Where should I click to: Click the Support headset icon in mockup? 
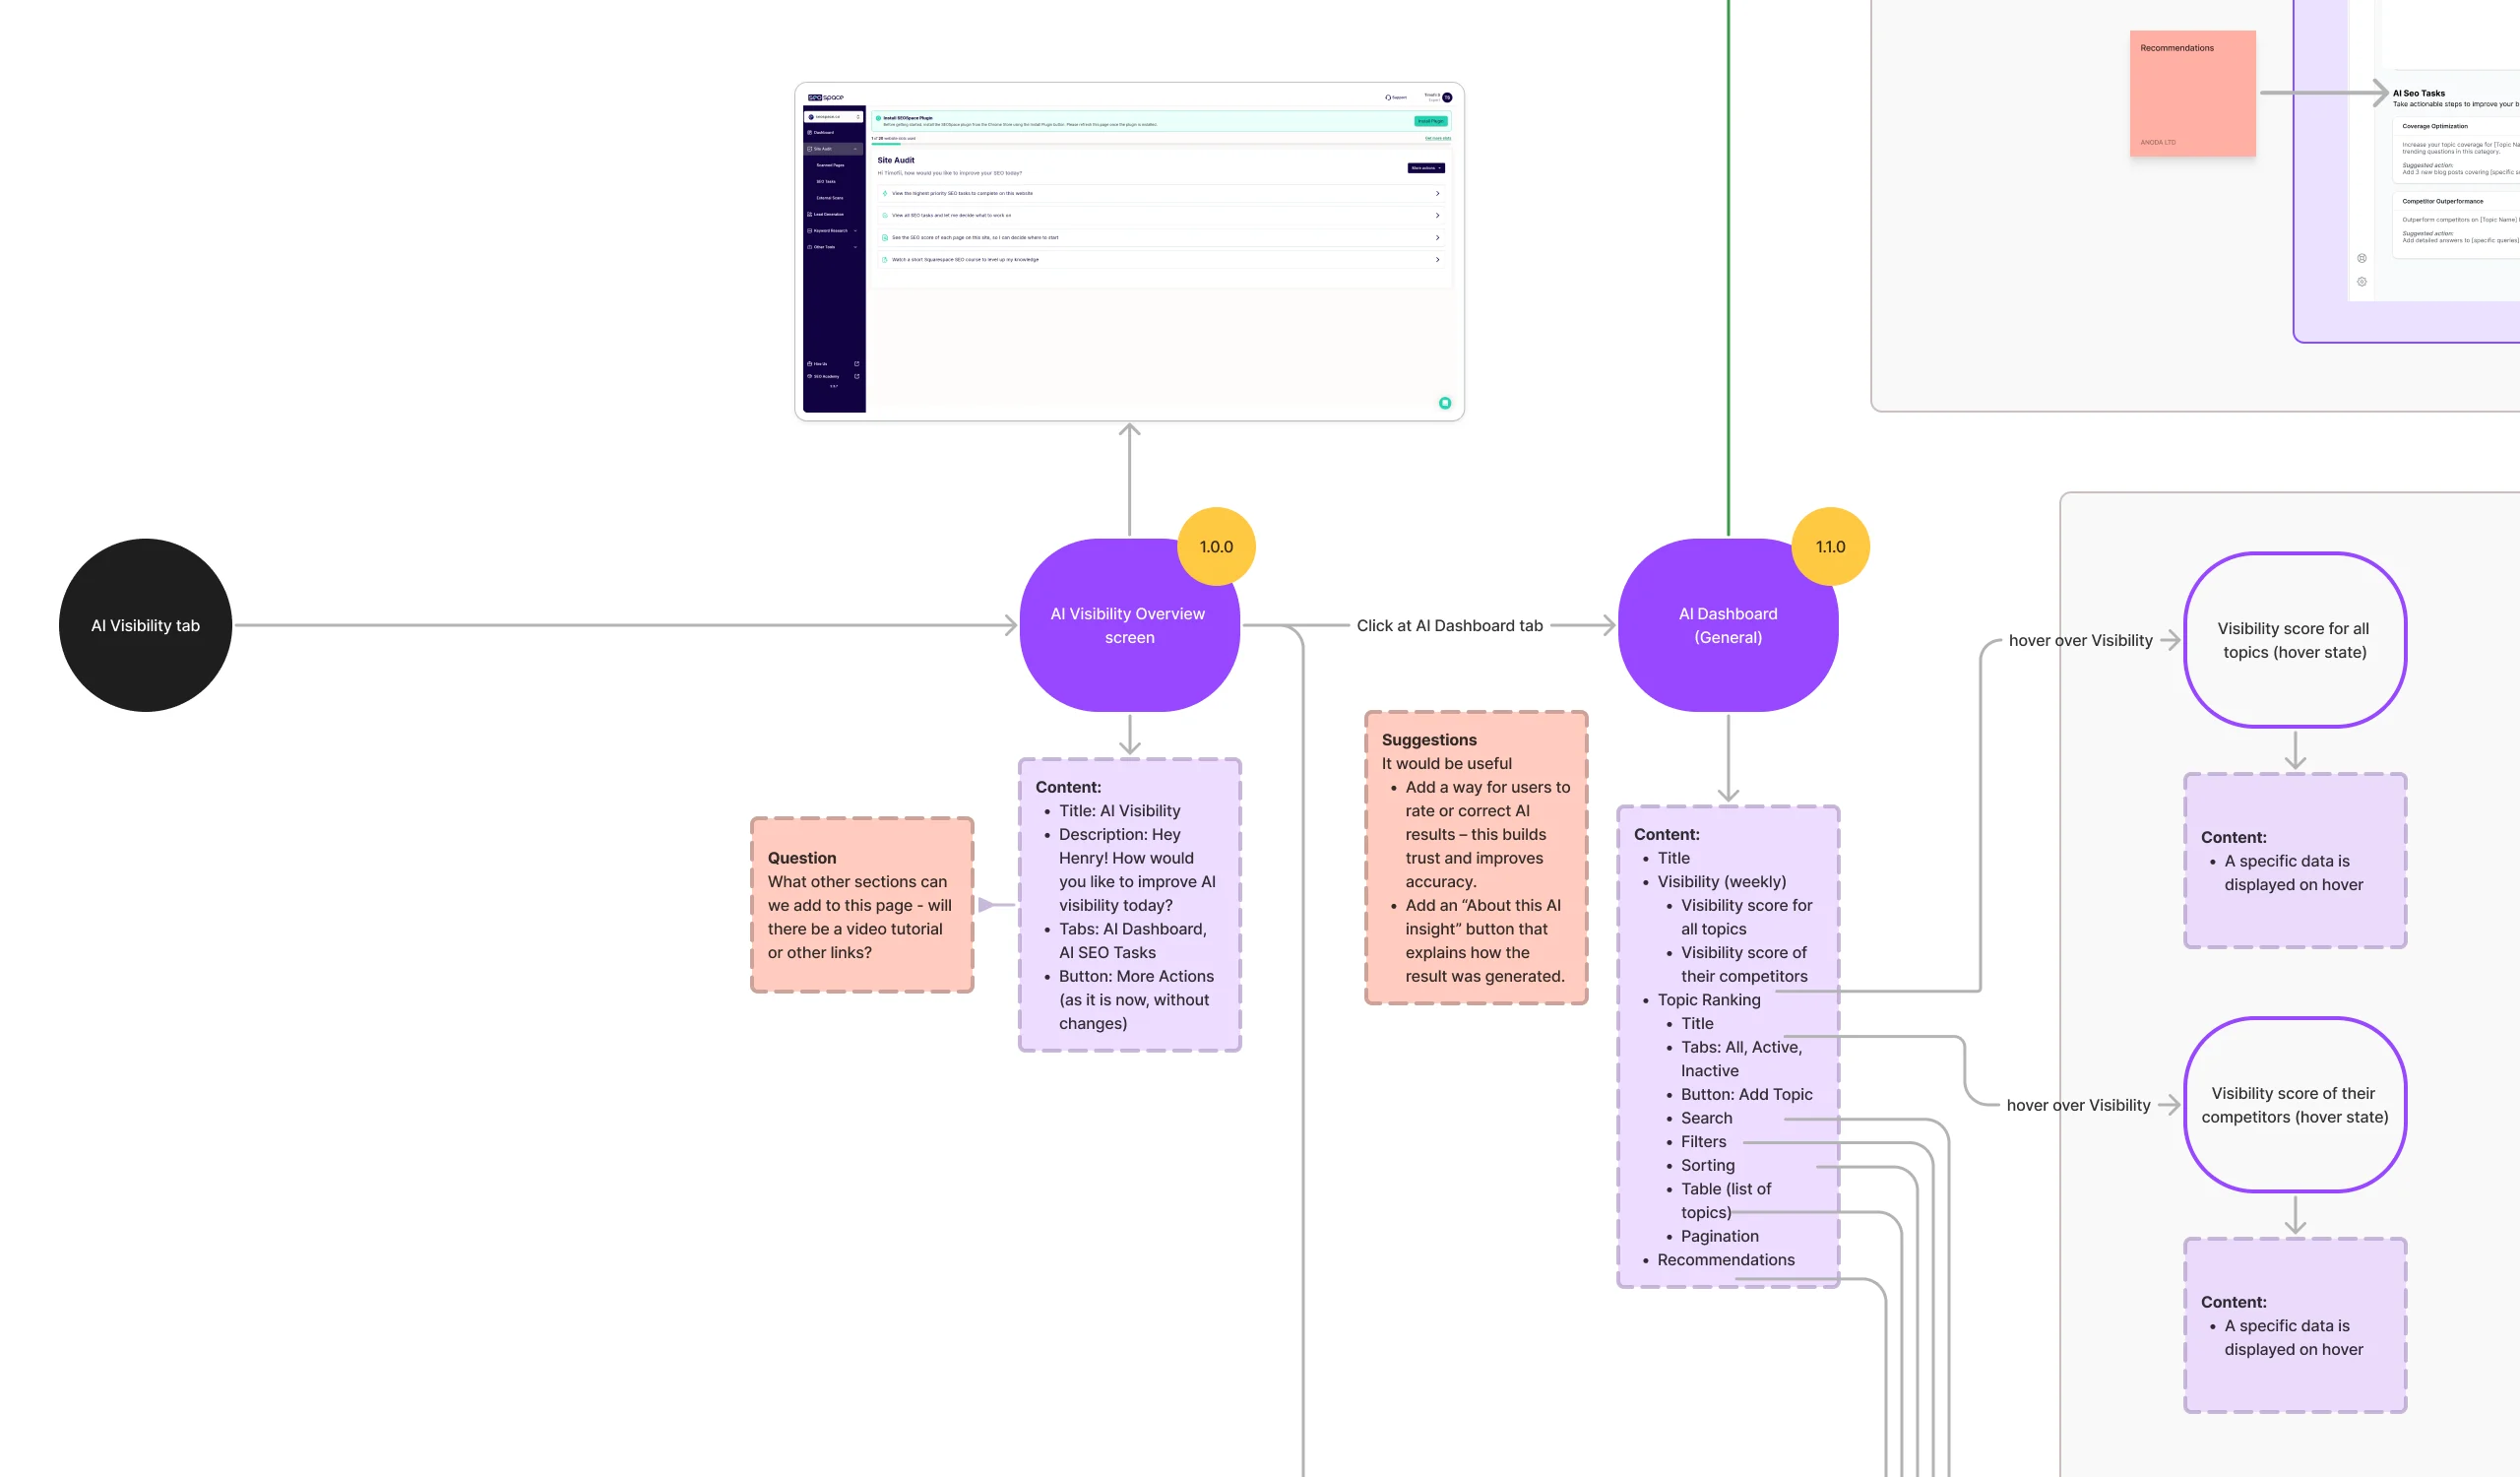coord(1387,97)
